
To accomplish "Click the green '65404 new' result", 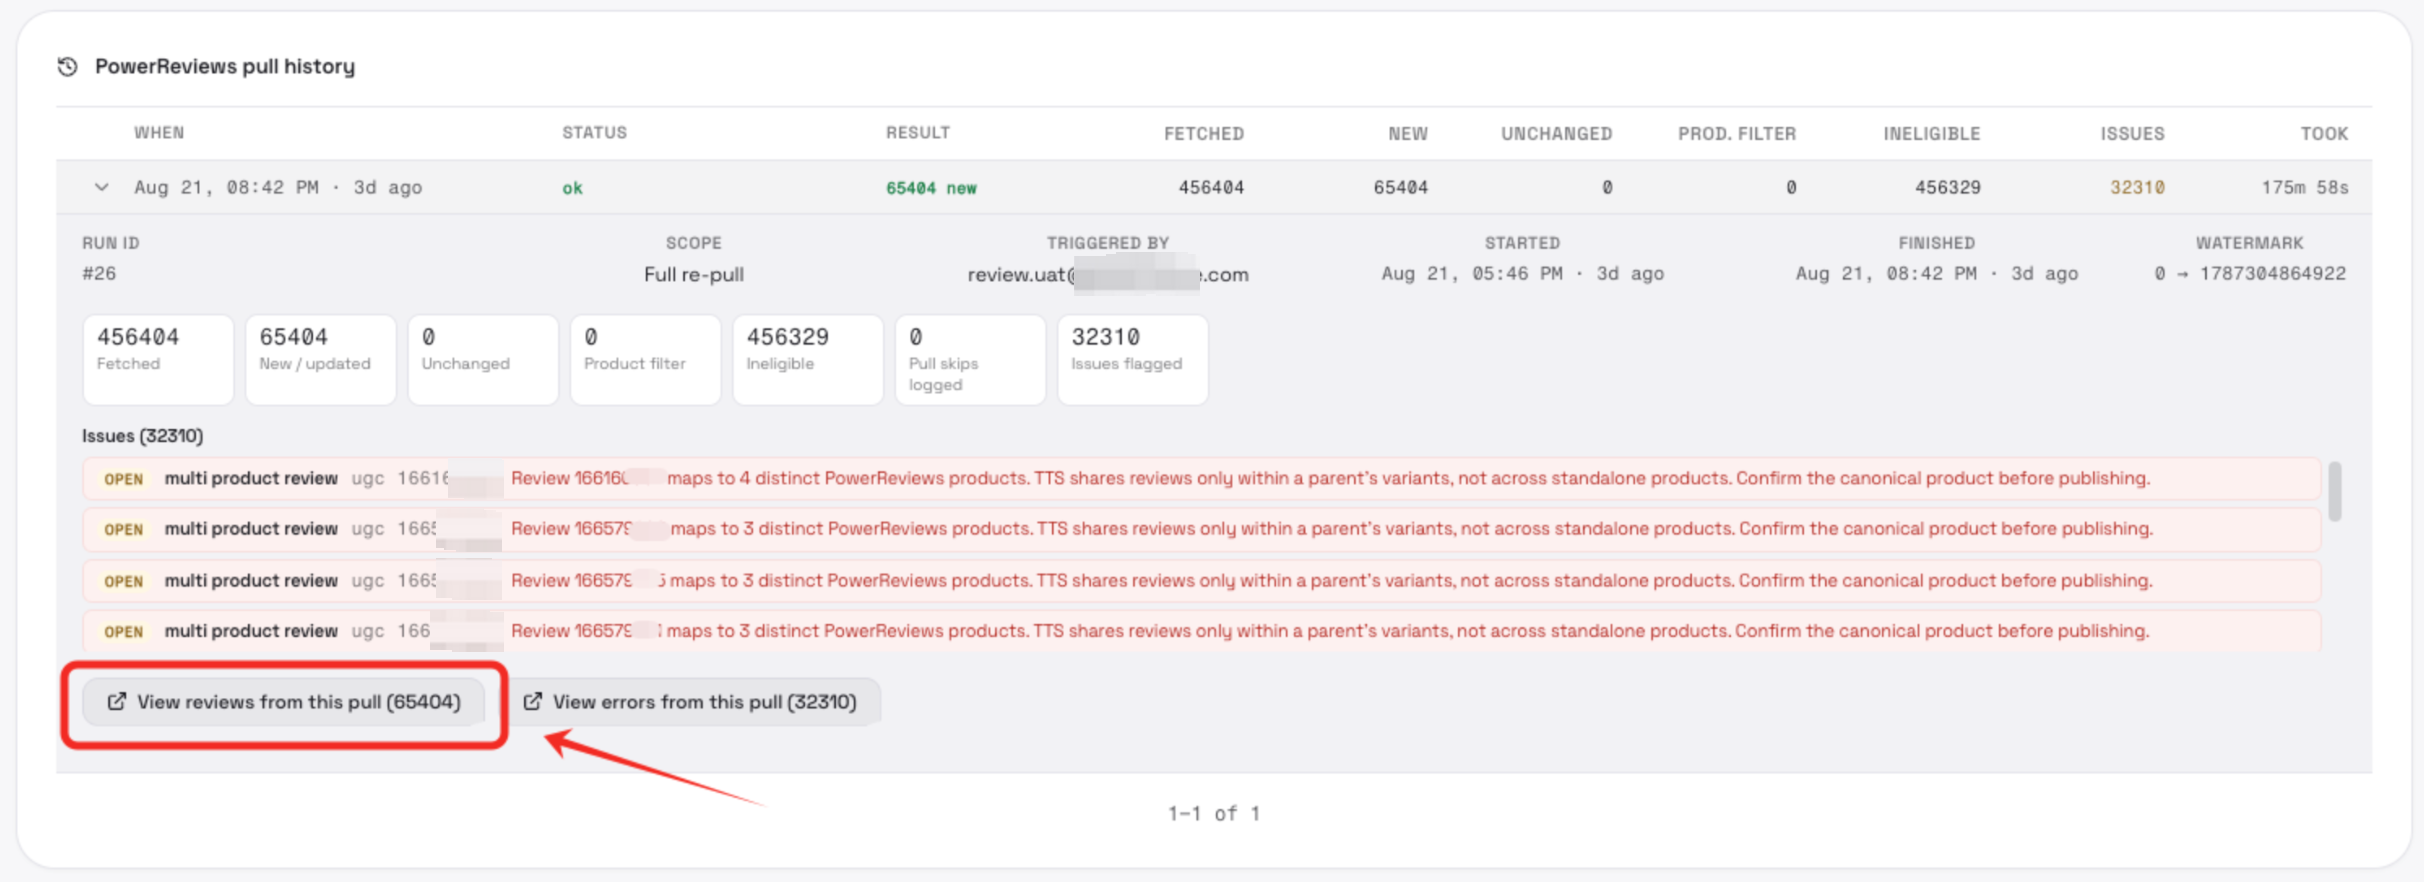I will [931, 188].
